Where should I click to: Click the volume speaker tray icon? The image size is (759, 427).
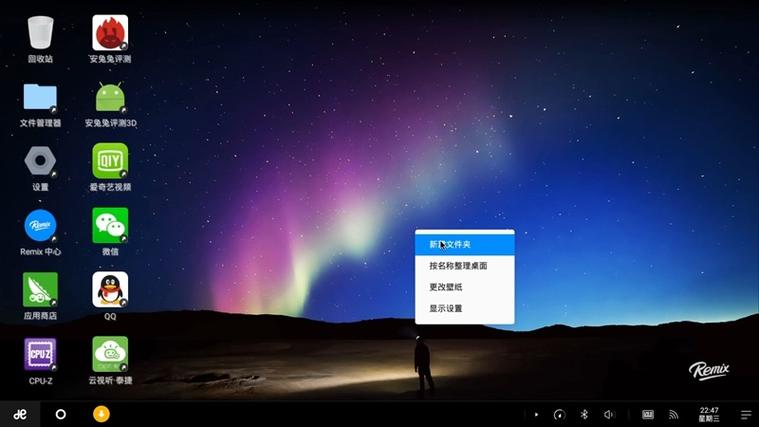609,414
